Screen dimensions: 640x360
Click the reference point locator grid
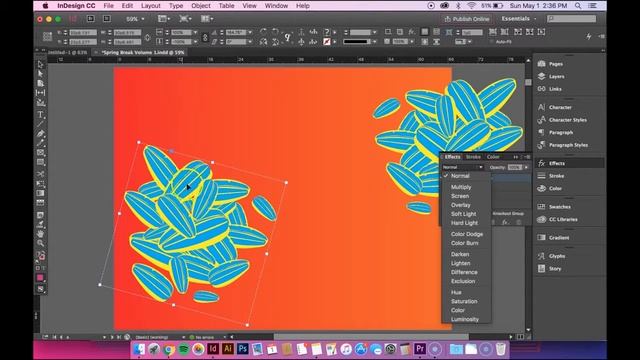(x=47, y=37)
